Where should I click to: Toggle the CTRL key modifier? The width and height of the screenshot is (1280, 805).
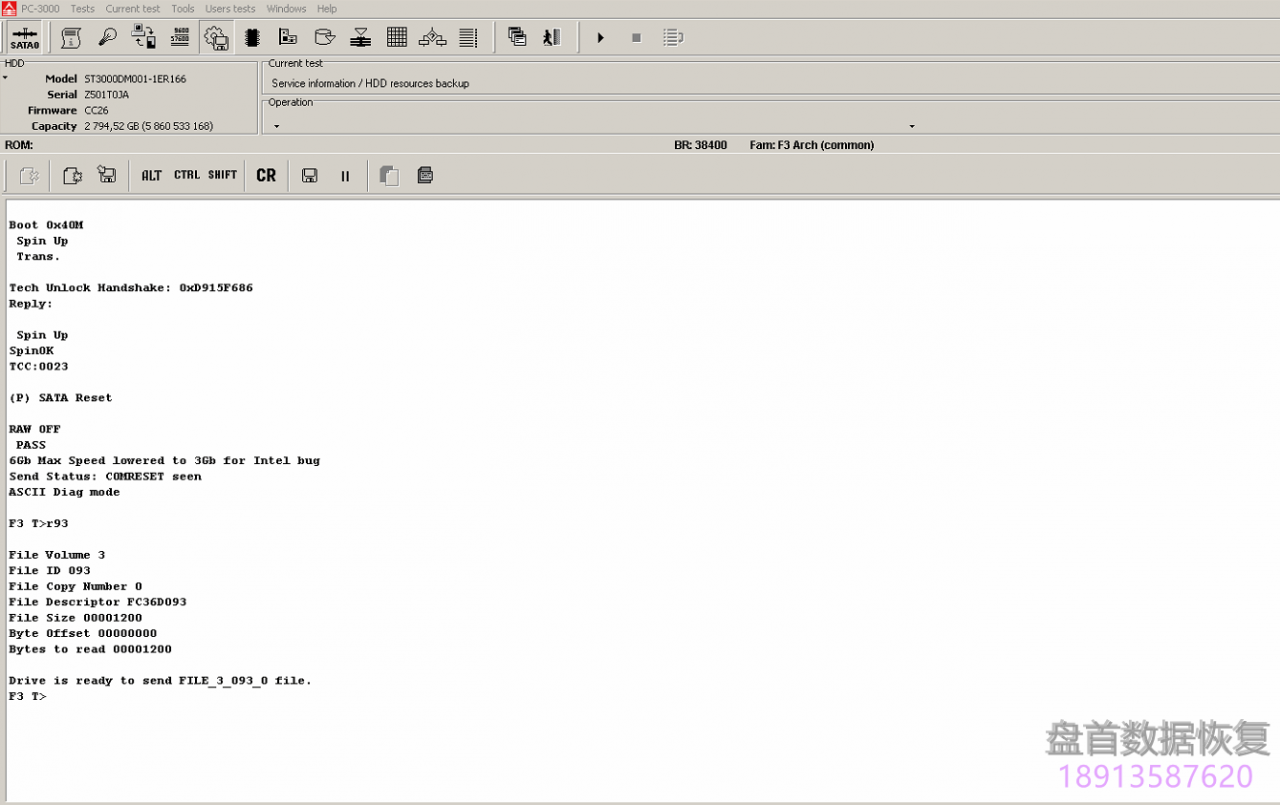pyautogui.click(x=187, y=175)
